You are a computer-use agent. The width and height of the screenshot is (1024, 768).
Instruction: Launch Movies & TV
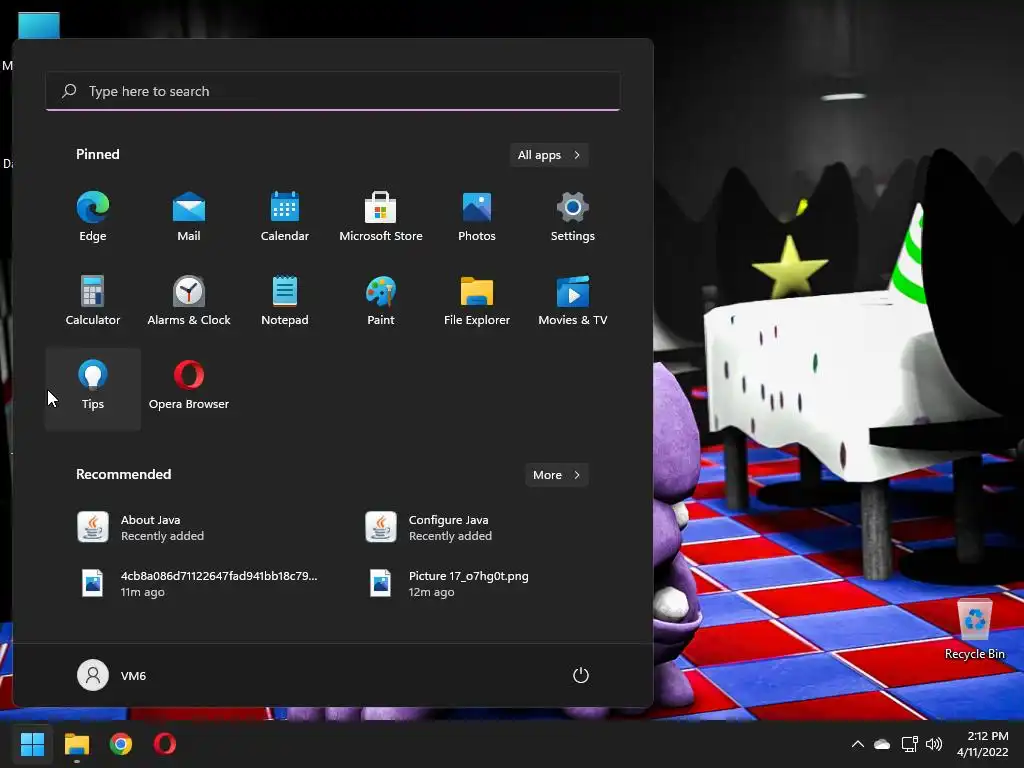click(573, 300)
